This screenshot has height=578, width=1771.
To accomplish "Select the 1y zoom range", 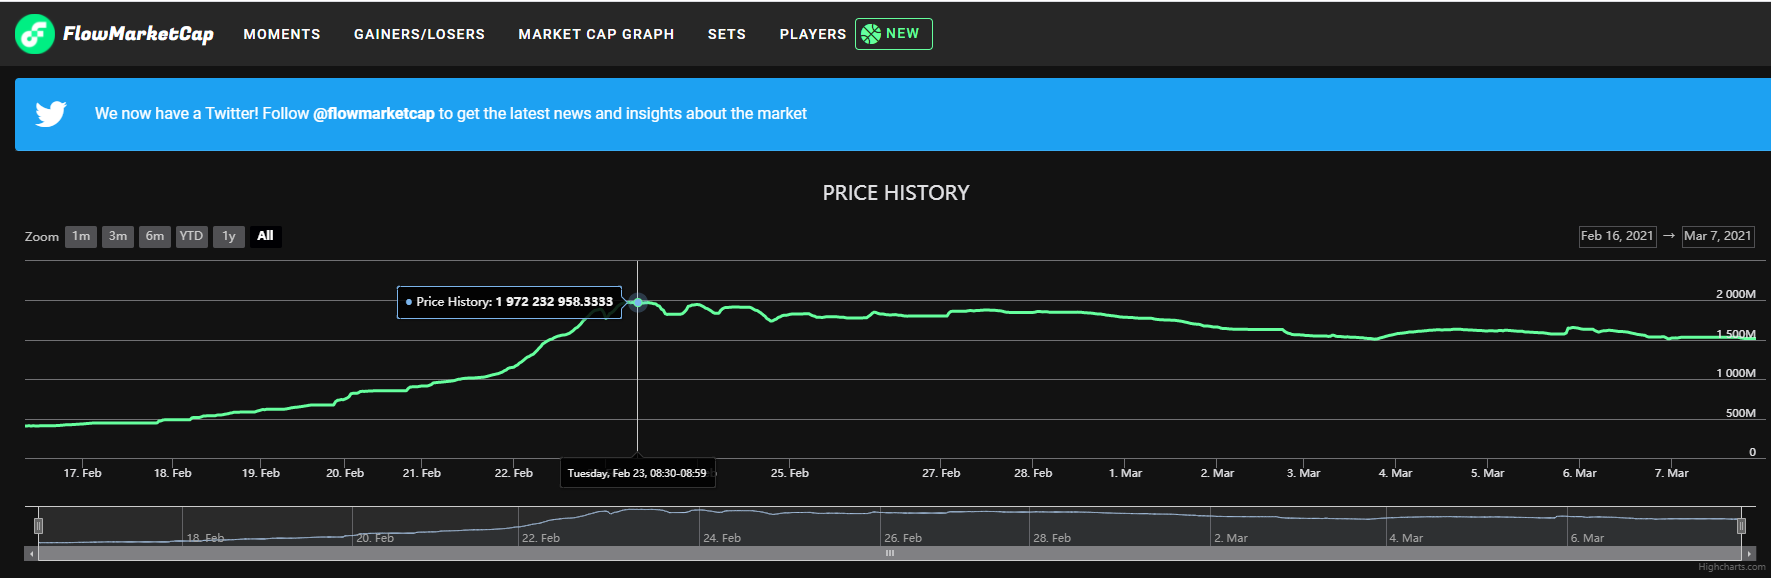I will (x=229, y=237).
